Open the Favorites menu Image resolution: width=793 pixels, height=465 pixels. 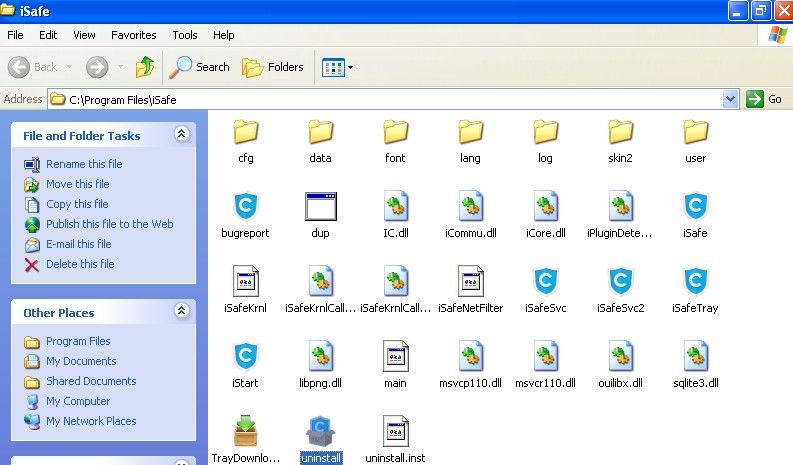[134, 35]
